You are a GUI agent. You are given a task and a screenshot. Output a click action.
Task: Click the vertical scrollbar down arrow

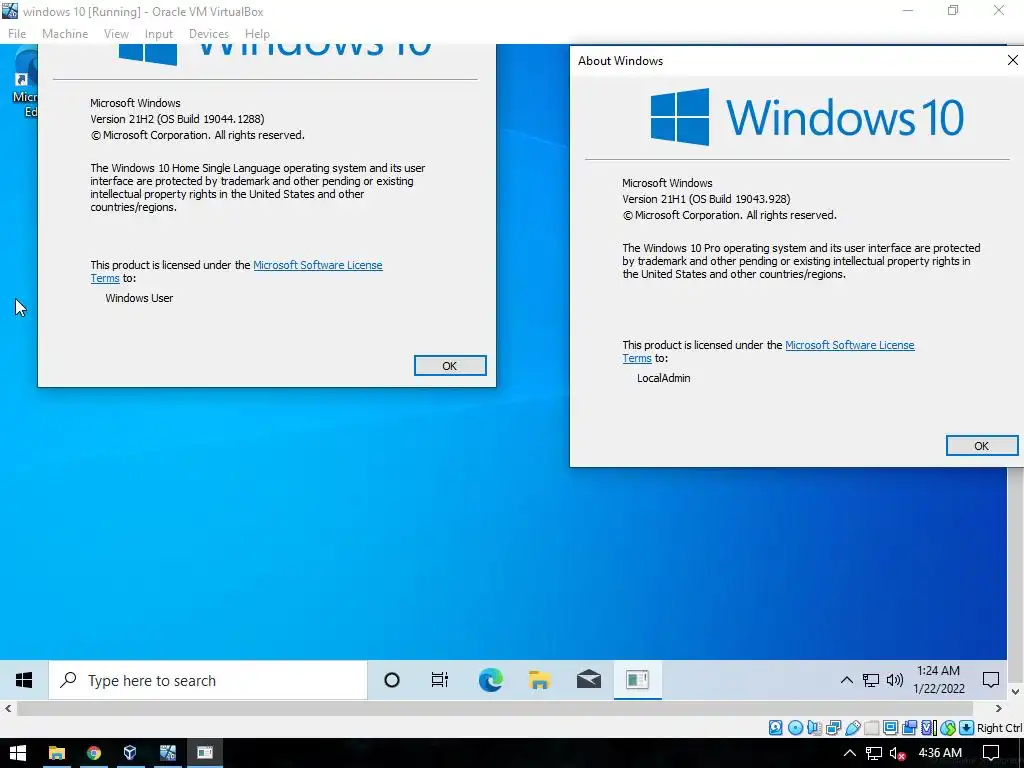(1015, 691)
